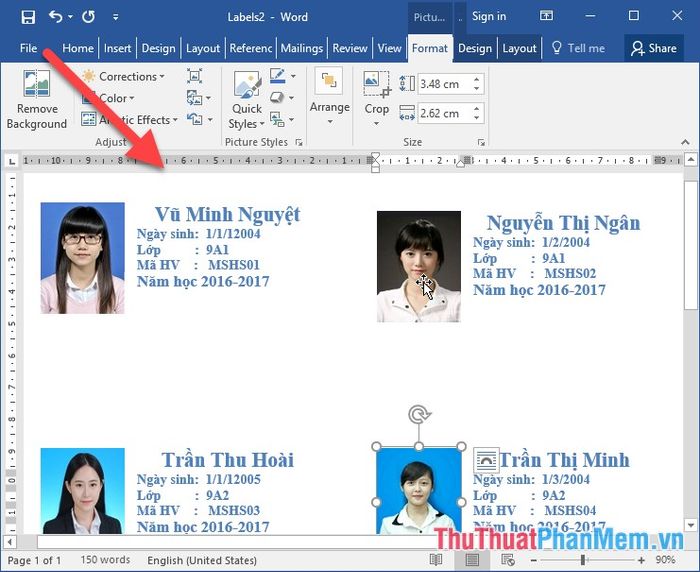This screenshot has width=700, height=572.
Task: Click the Layout Options icon beside selected photo
Action: tap(485, 459)
